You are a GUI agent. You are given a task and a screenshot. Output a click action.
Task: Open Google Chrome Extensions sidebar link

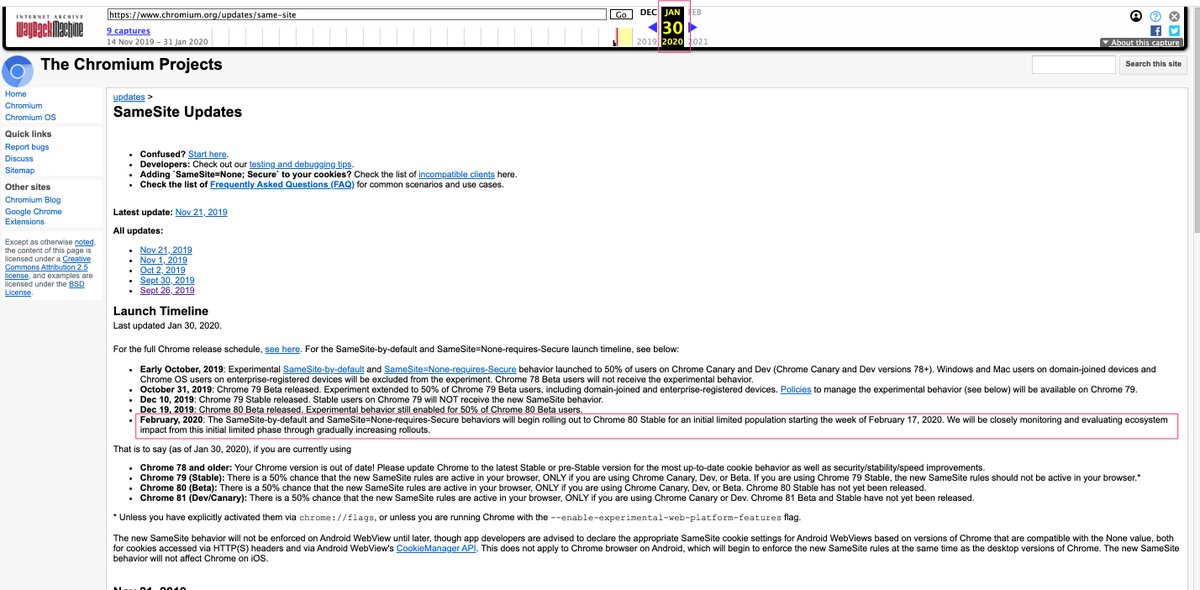pos(33,217)
